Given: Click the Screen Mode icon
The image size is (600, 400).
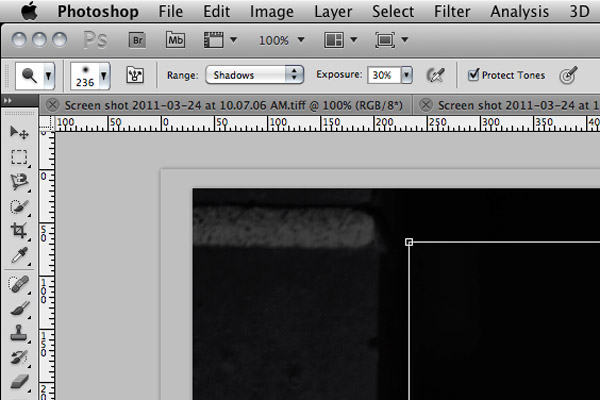Looking at the screenshot, I should 385,40.
